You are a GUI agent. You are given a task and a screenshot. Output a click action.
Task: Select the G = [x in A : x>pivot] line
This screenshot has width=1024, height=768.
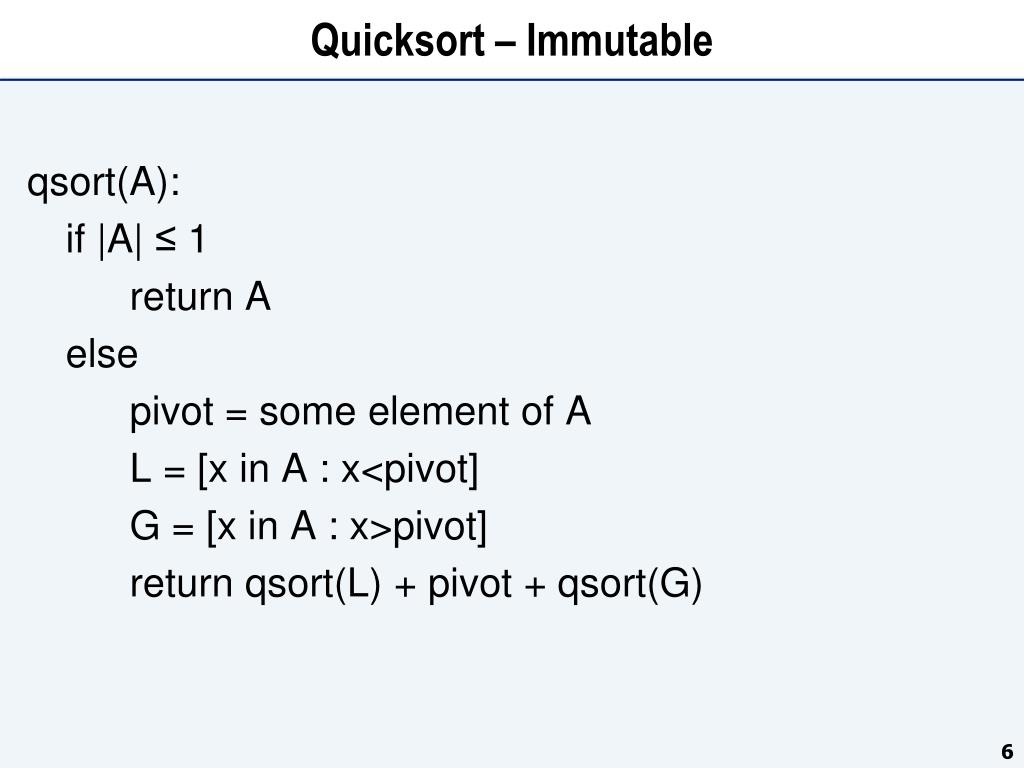click(308, 526)
